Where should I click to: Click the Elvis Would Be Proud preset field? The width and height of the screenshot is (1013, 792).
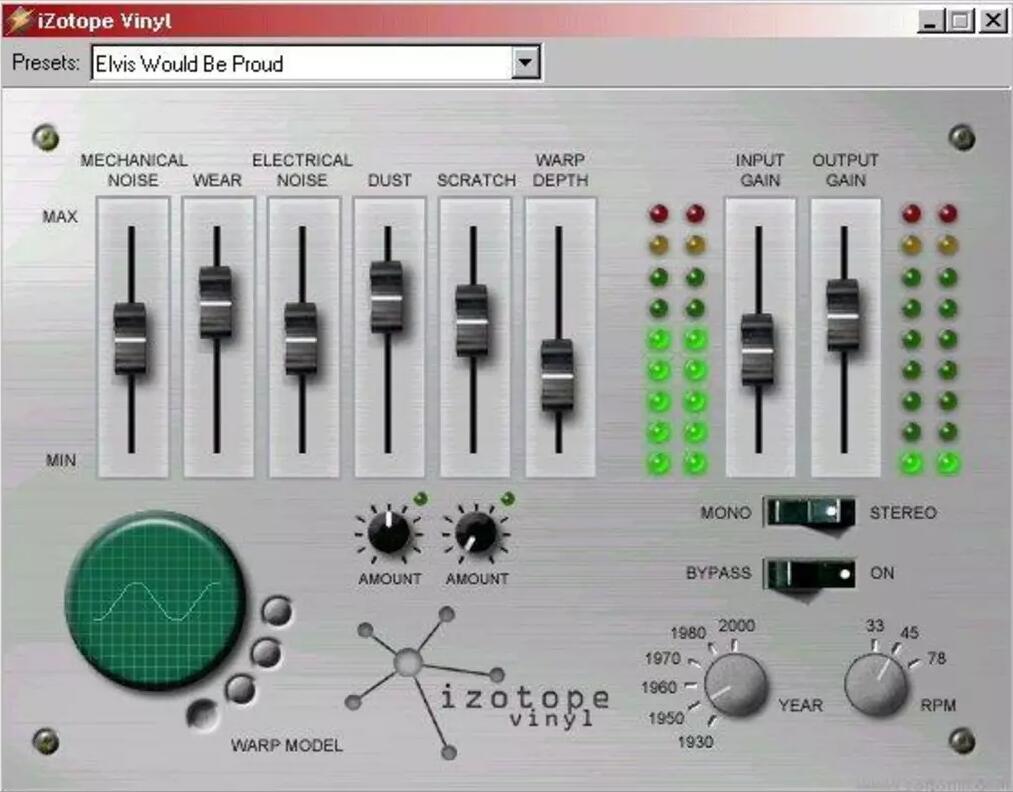(x=300, y=63)
